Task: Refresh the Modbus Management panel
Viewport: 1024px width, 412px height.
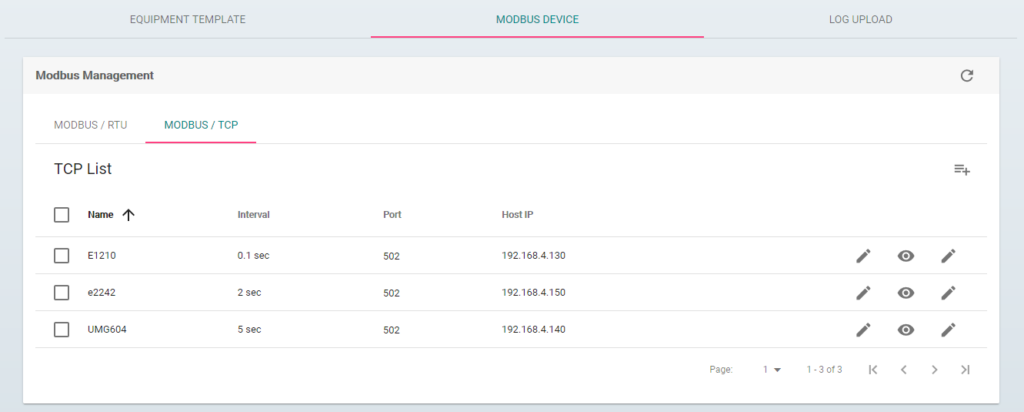Action: (x=966, y=76)
